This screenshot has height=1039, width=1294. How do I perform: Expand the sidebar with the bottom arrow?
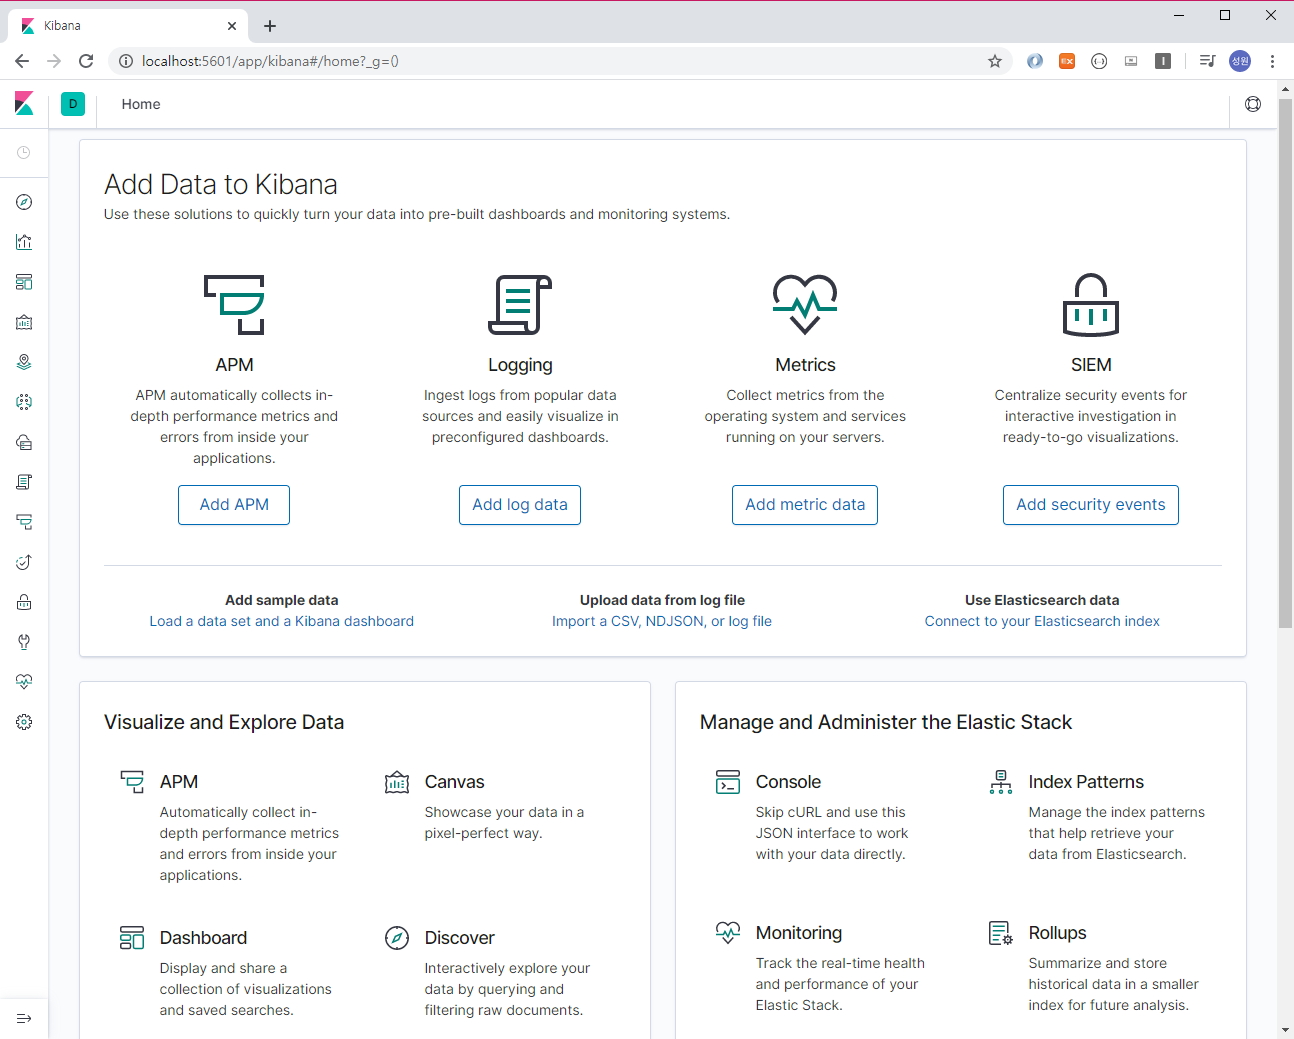(x=24, y=1018)
